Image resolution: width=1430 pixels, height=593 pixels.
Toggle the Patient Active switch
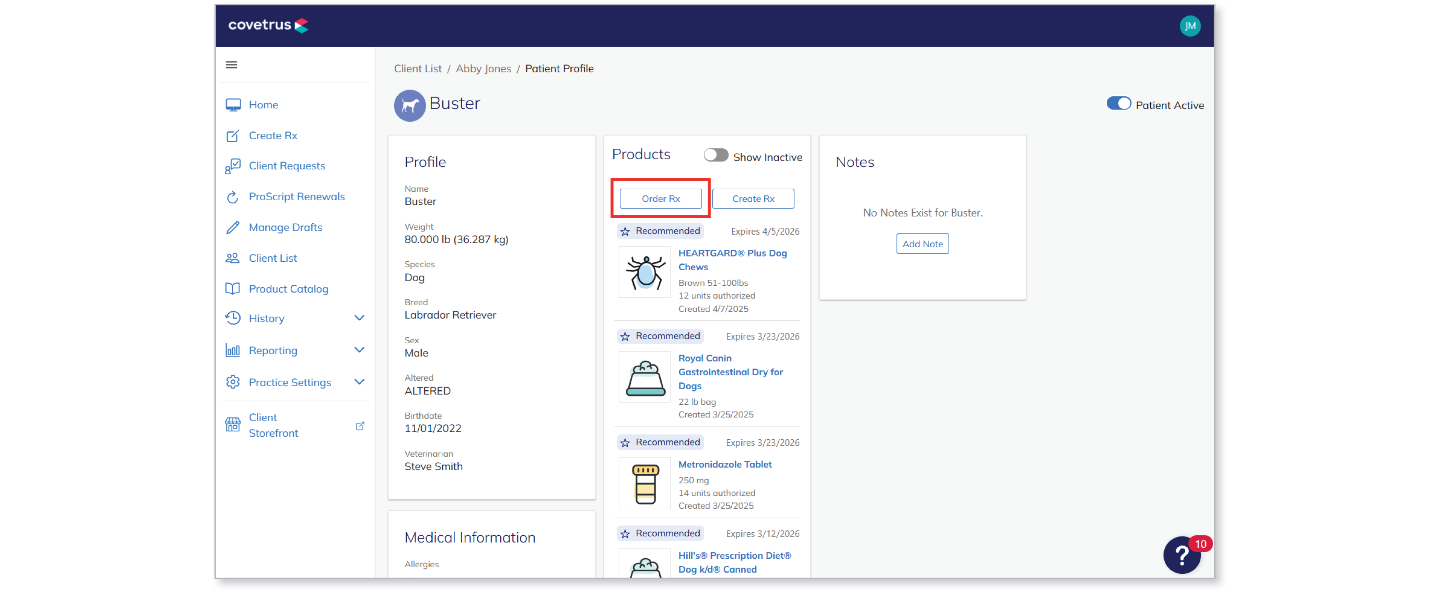coord(1119,104)
